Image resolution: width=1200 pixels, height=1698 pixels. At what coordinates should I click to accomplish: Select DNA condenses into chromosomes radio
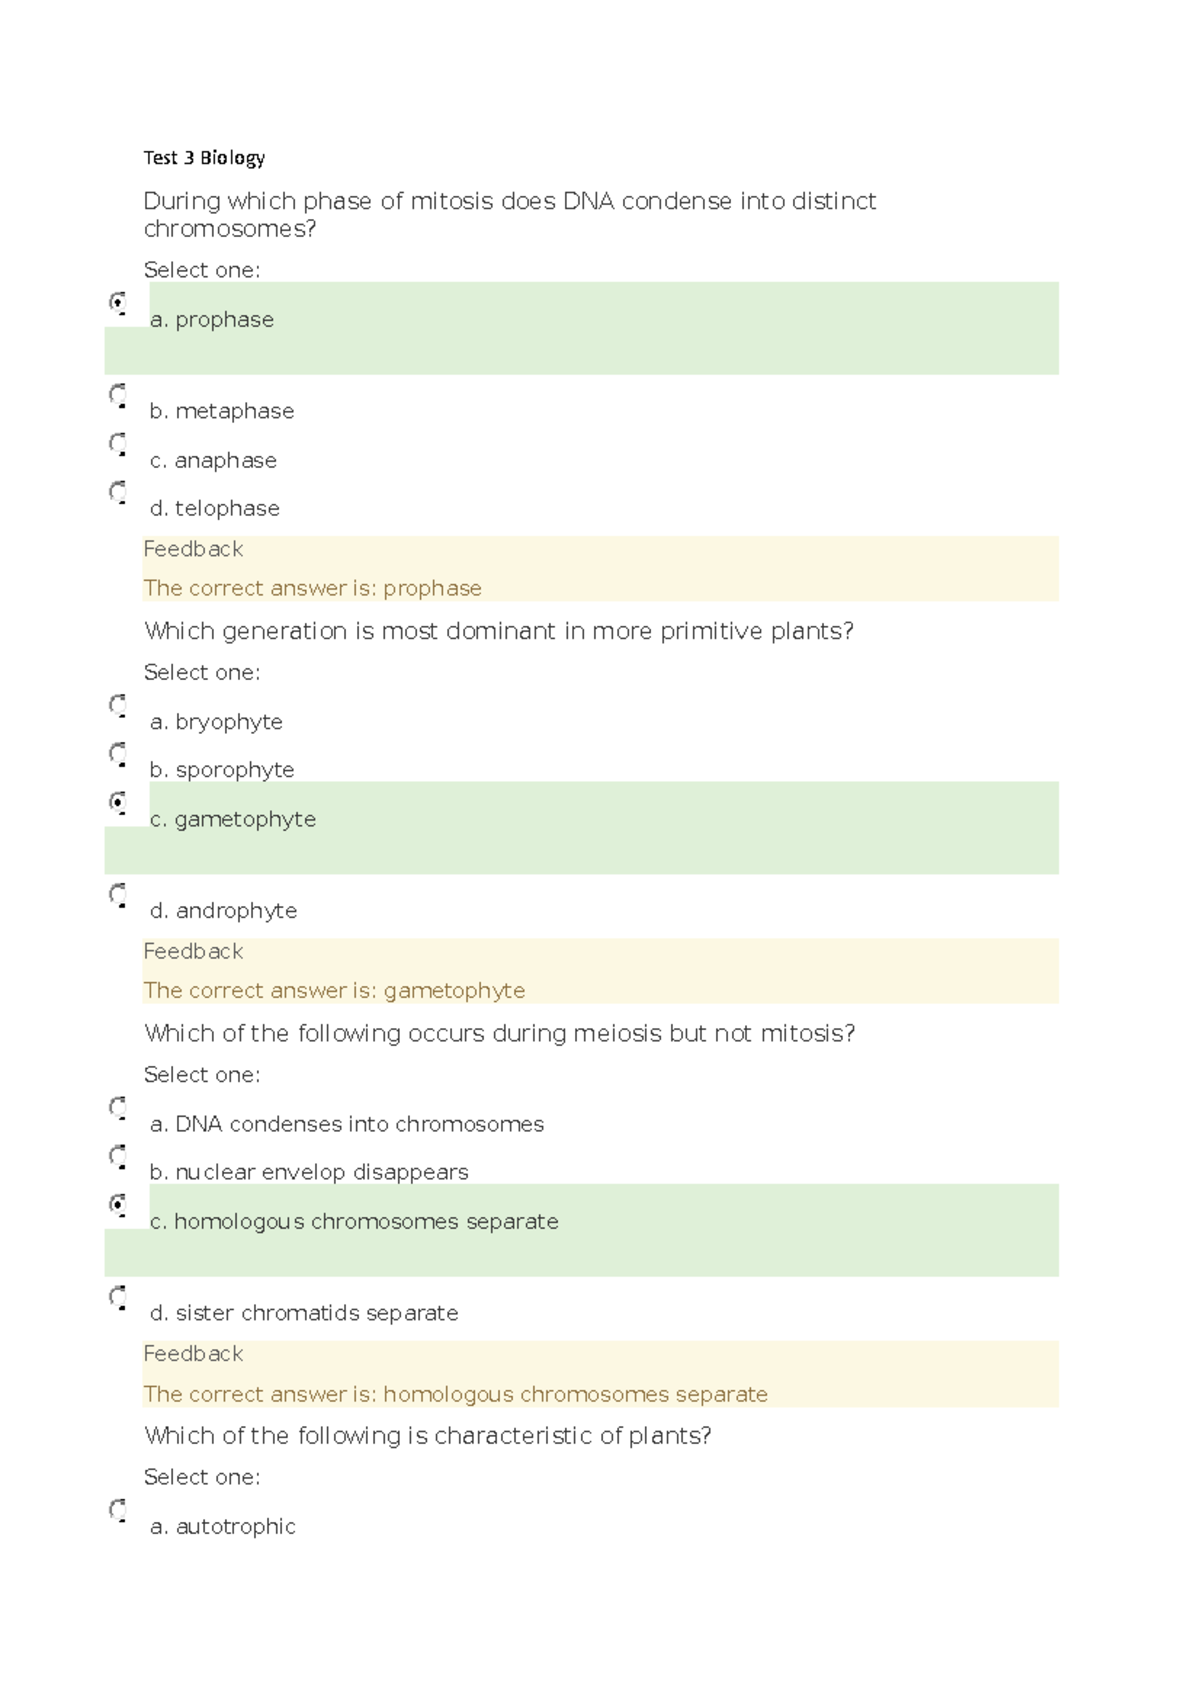118,1107
